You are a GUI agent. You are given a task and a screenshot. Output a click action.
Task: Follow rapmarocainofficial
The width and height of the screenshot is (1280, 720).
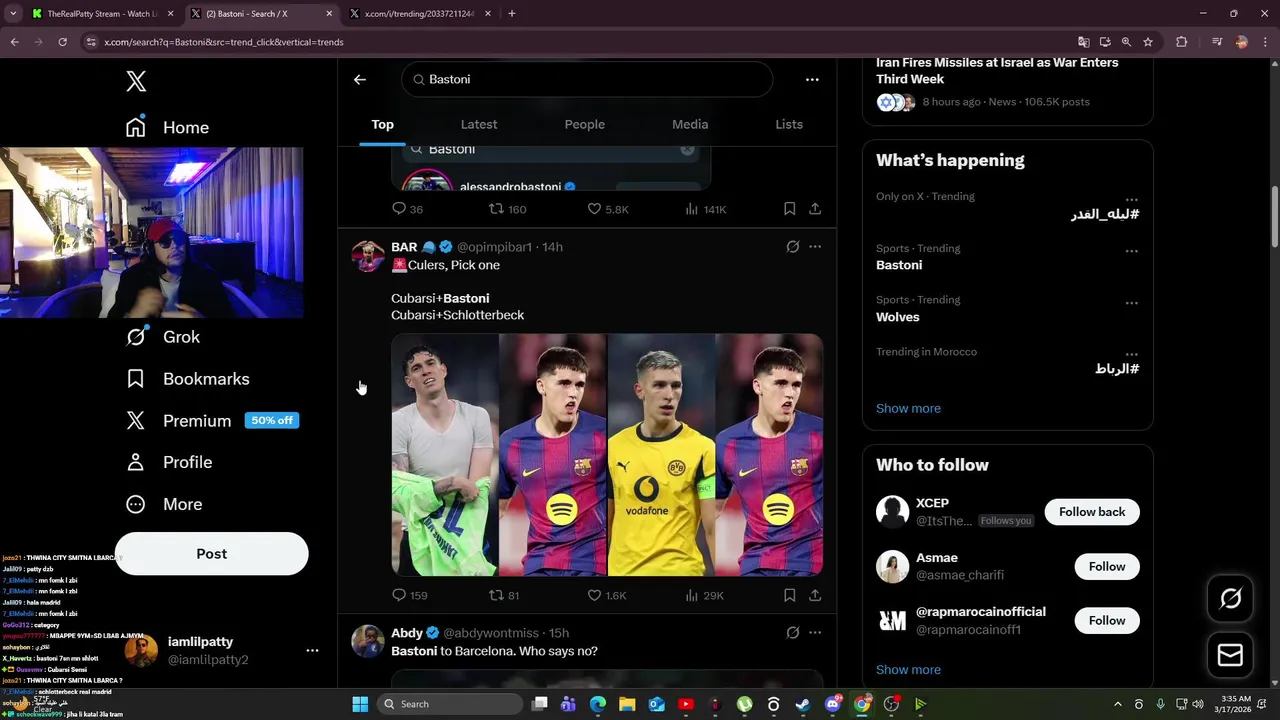pos(1107,620)
